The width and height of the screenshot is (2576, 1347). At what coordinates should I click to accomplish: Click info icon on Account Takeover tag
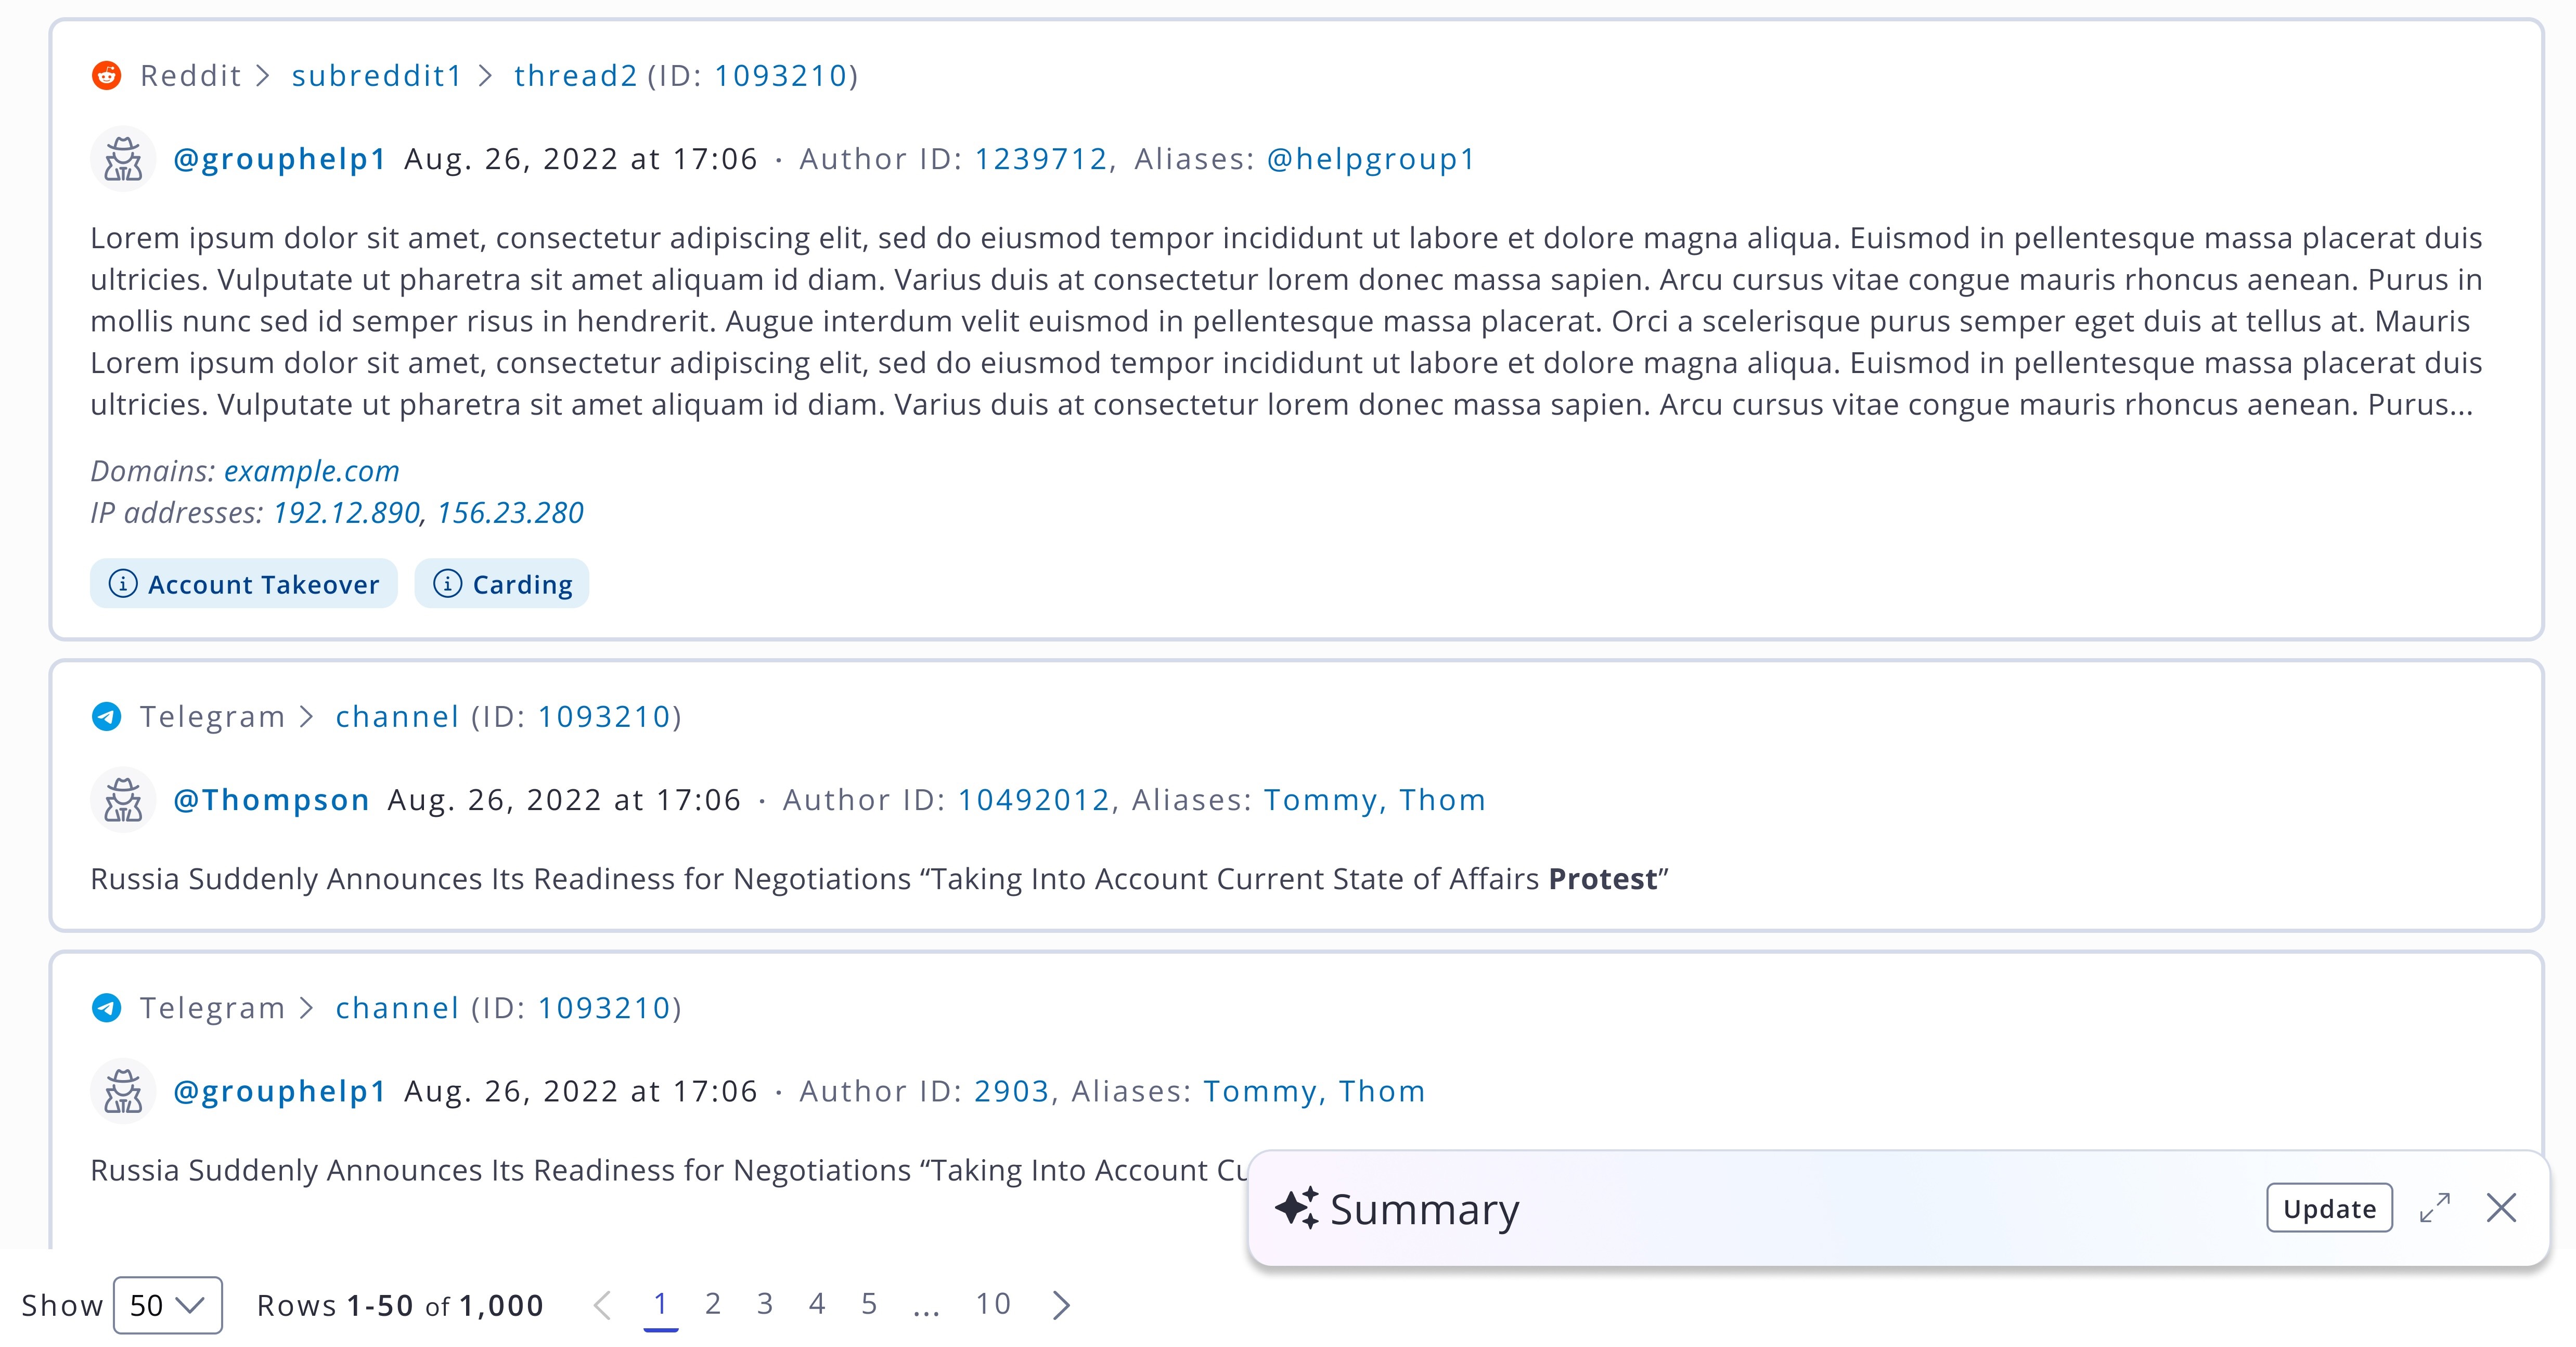122,584
